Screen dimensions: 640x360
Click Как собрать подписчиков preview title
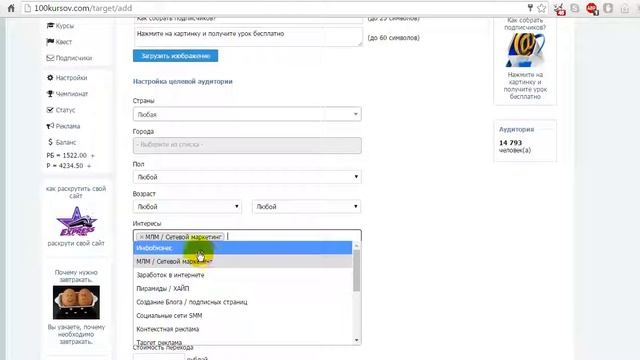coord(525,24)
